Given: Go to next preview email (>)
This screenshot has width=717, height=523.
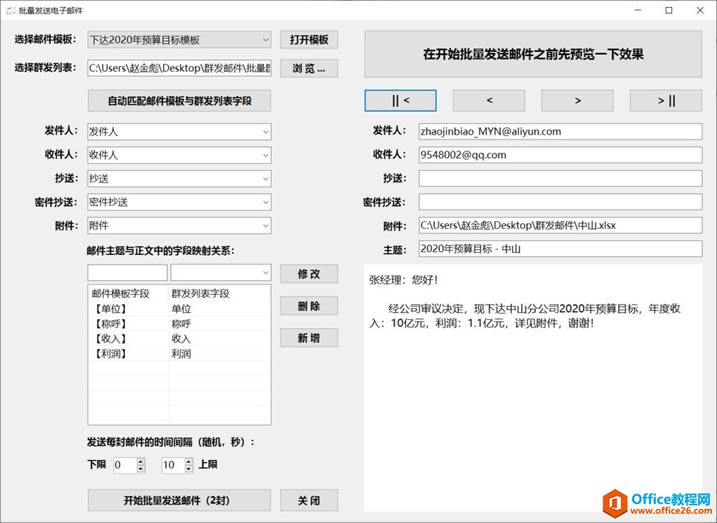Looking at the screenshot, I should tap(577, 100).
